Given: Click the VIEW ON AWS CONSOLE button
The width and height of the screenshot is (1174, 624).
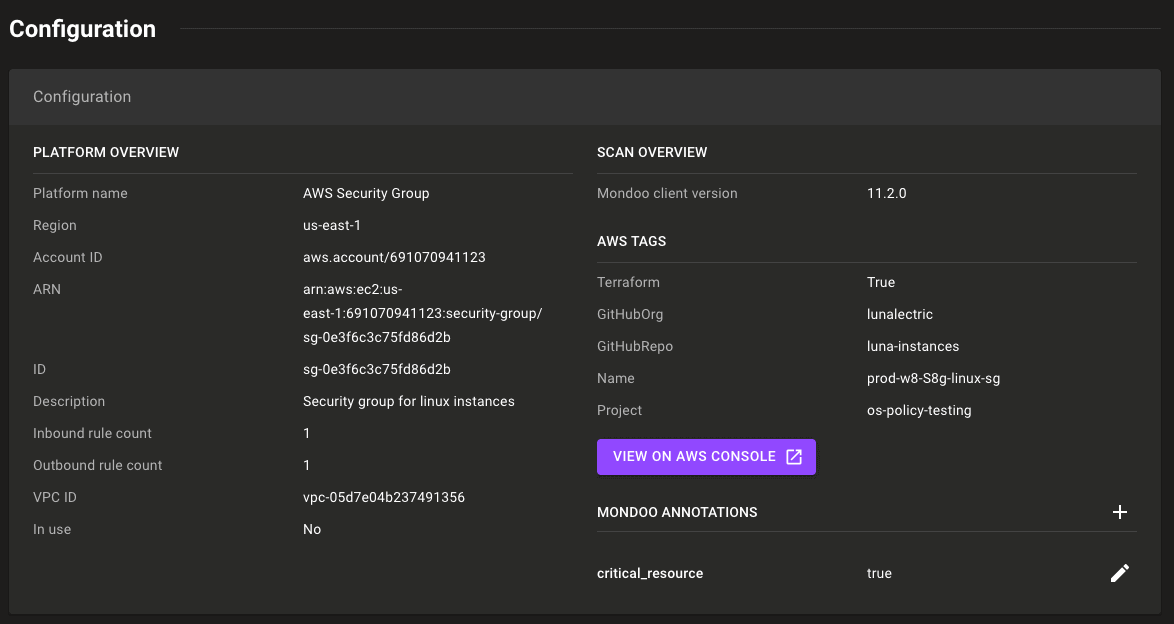Looking at the screenshot, I should point(695,455).
